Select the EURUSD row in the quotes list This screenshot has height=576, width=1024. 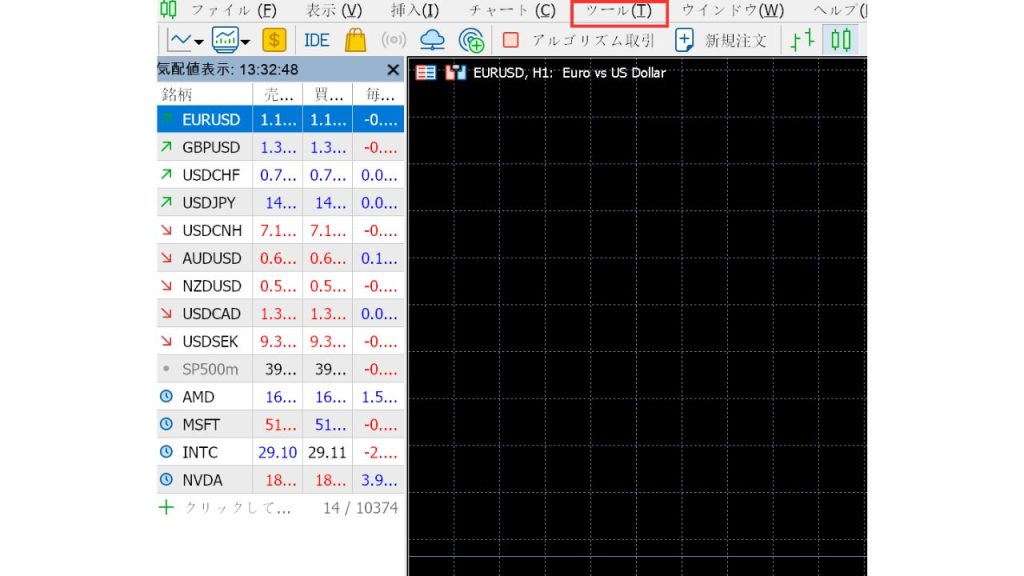pyautogui.click(x=210, y=119)
